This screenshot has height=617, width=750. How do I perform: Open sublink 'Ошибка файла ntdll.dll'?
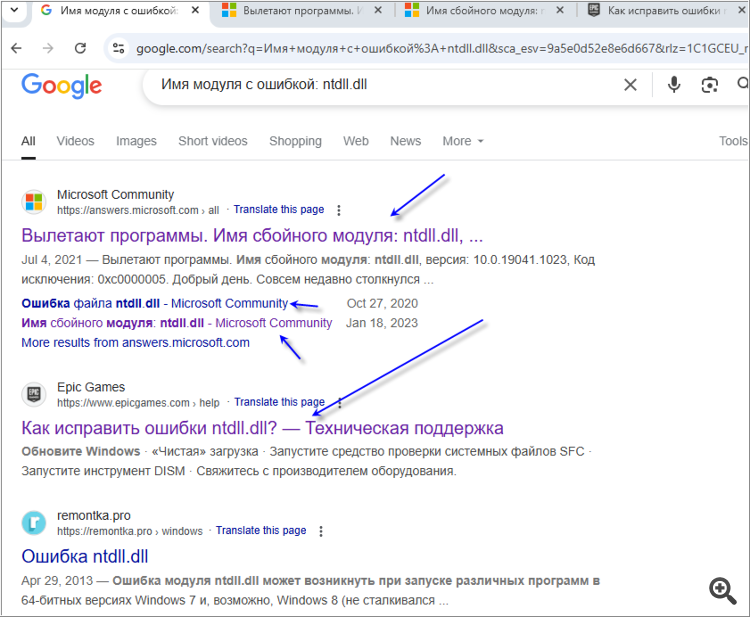(x=154, y=303)
